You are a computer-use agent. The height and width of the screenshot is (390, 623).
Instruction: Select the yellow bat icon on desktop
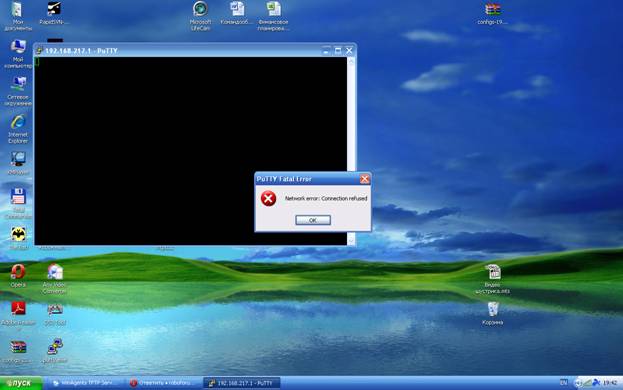(18, 237)
